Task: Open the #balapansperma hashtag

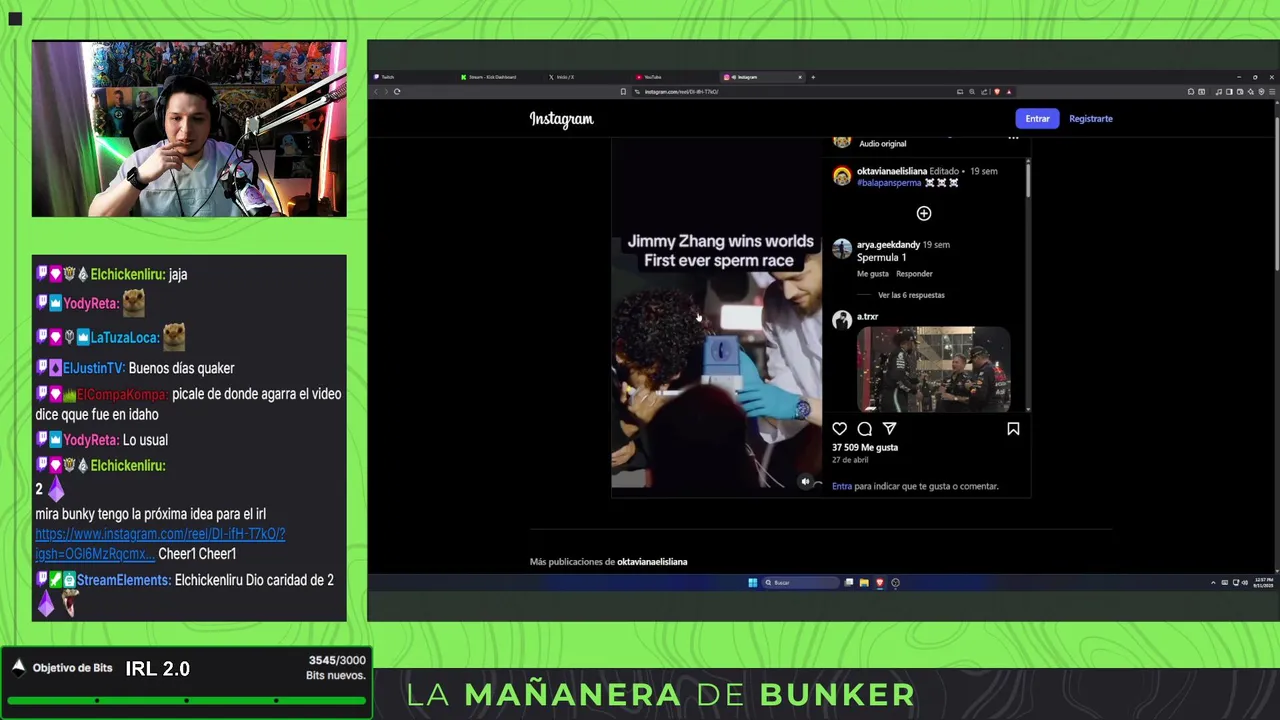Action: click(889, 183)
